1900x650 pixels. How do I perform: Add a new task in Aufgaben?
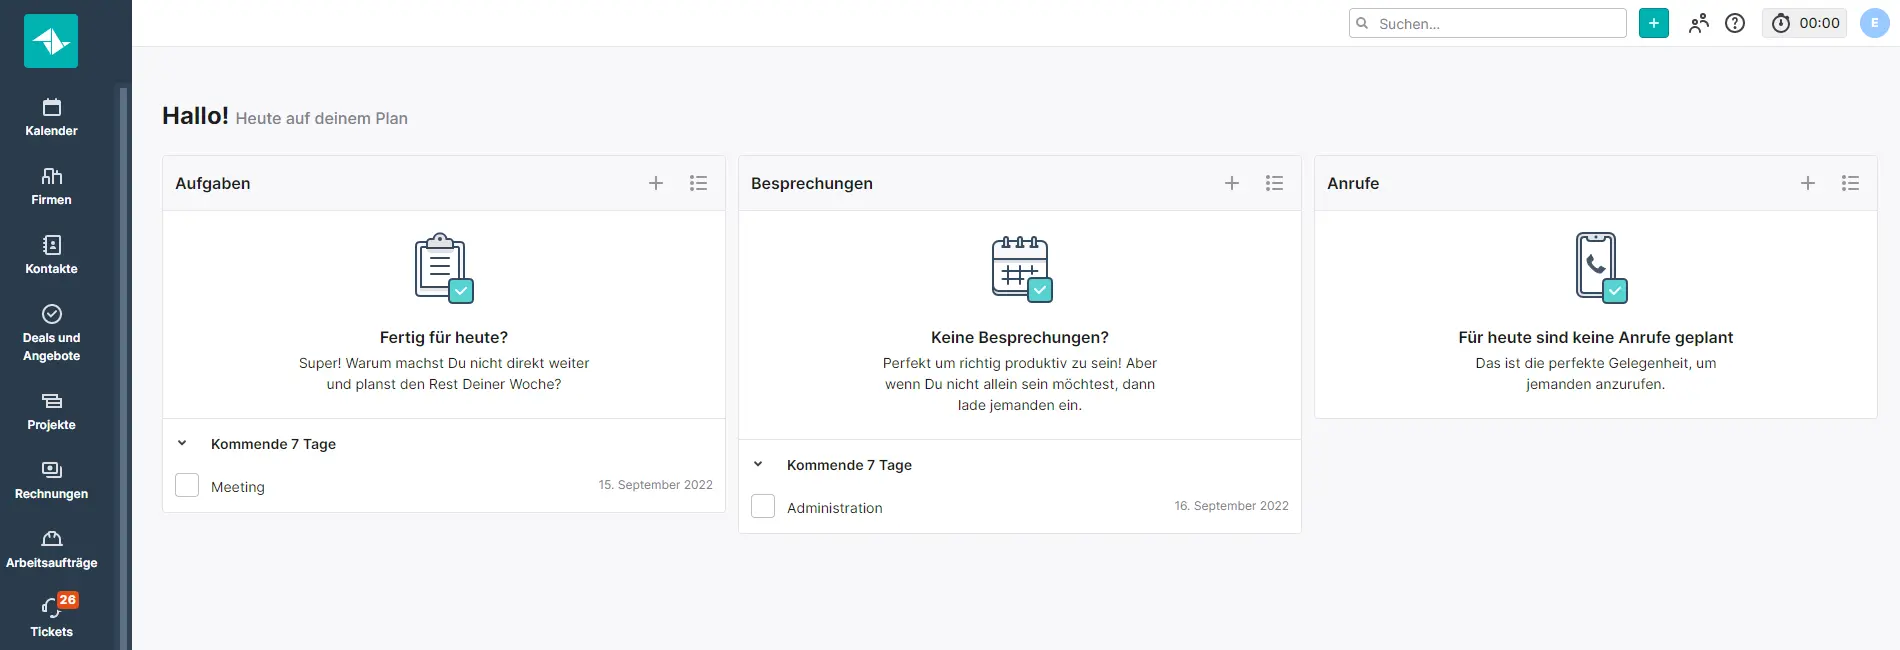tap(656, 183)
